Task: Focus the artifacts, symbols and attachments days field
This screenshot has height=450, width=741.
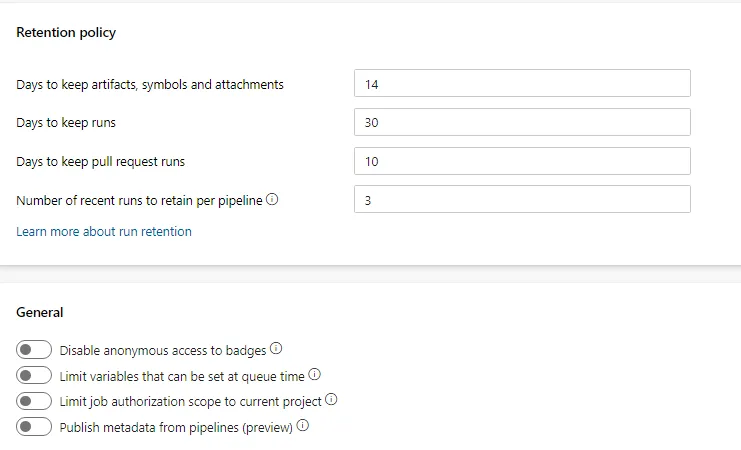Action: pyautogui.click(x=522, y=84)
